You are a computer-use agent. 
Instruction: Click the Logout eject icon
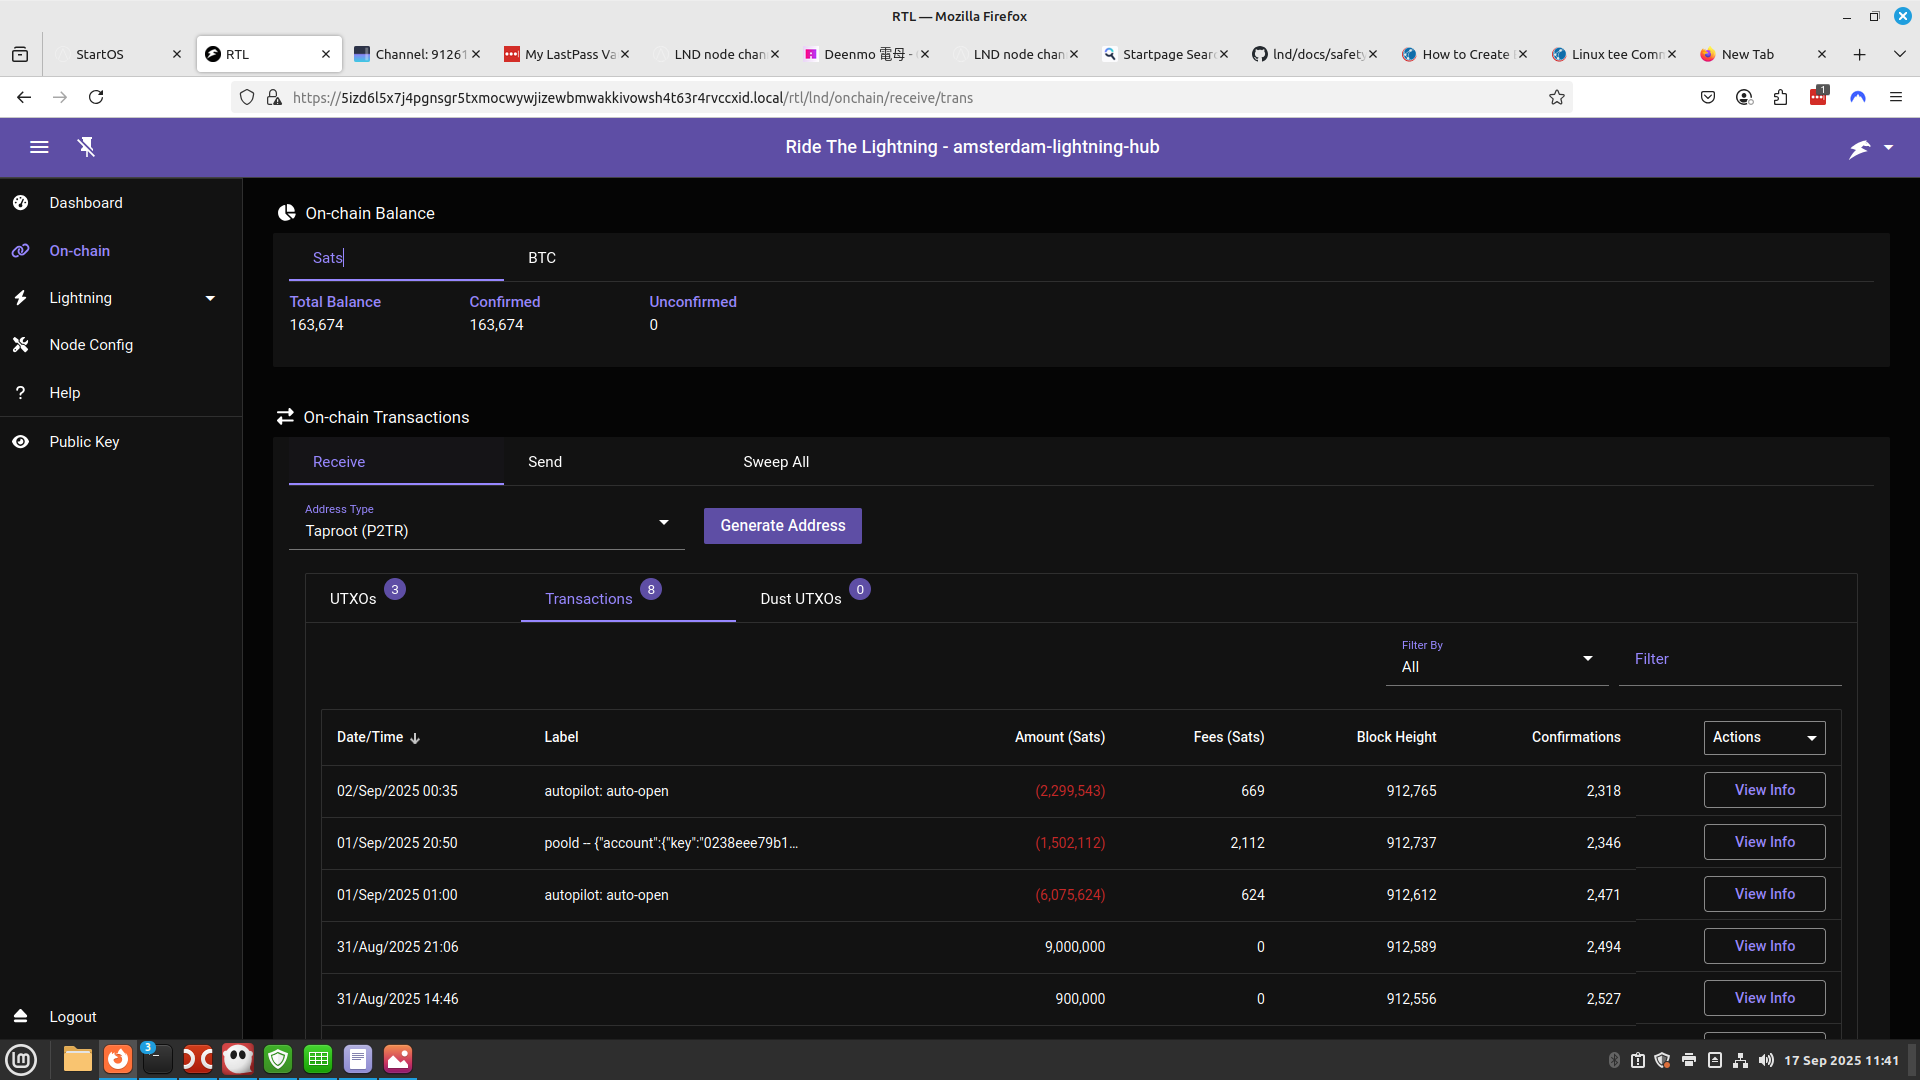tap(21, 1016)
